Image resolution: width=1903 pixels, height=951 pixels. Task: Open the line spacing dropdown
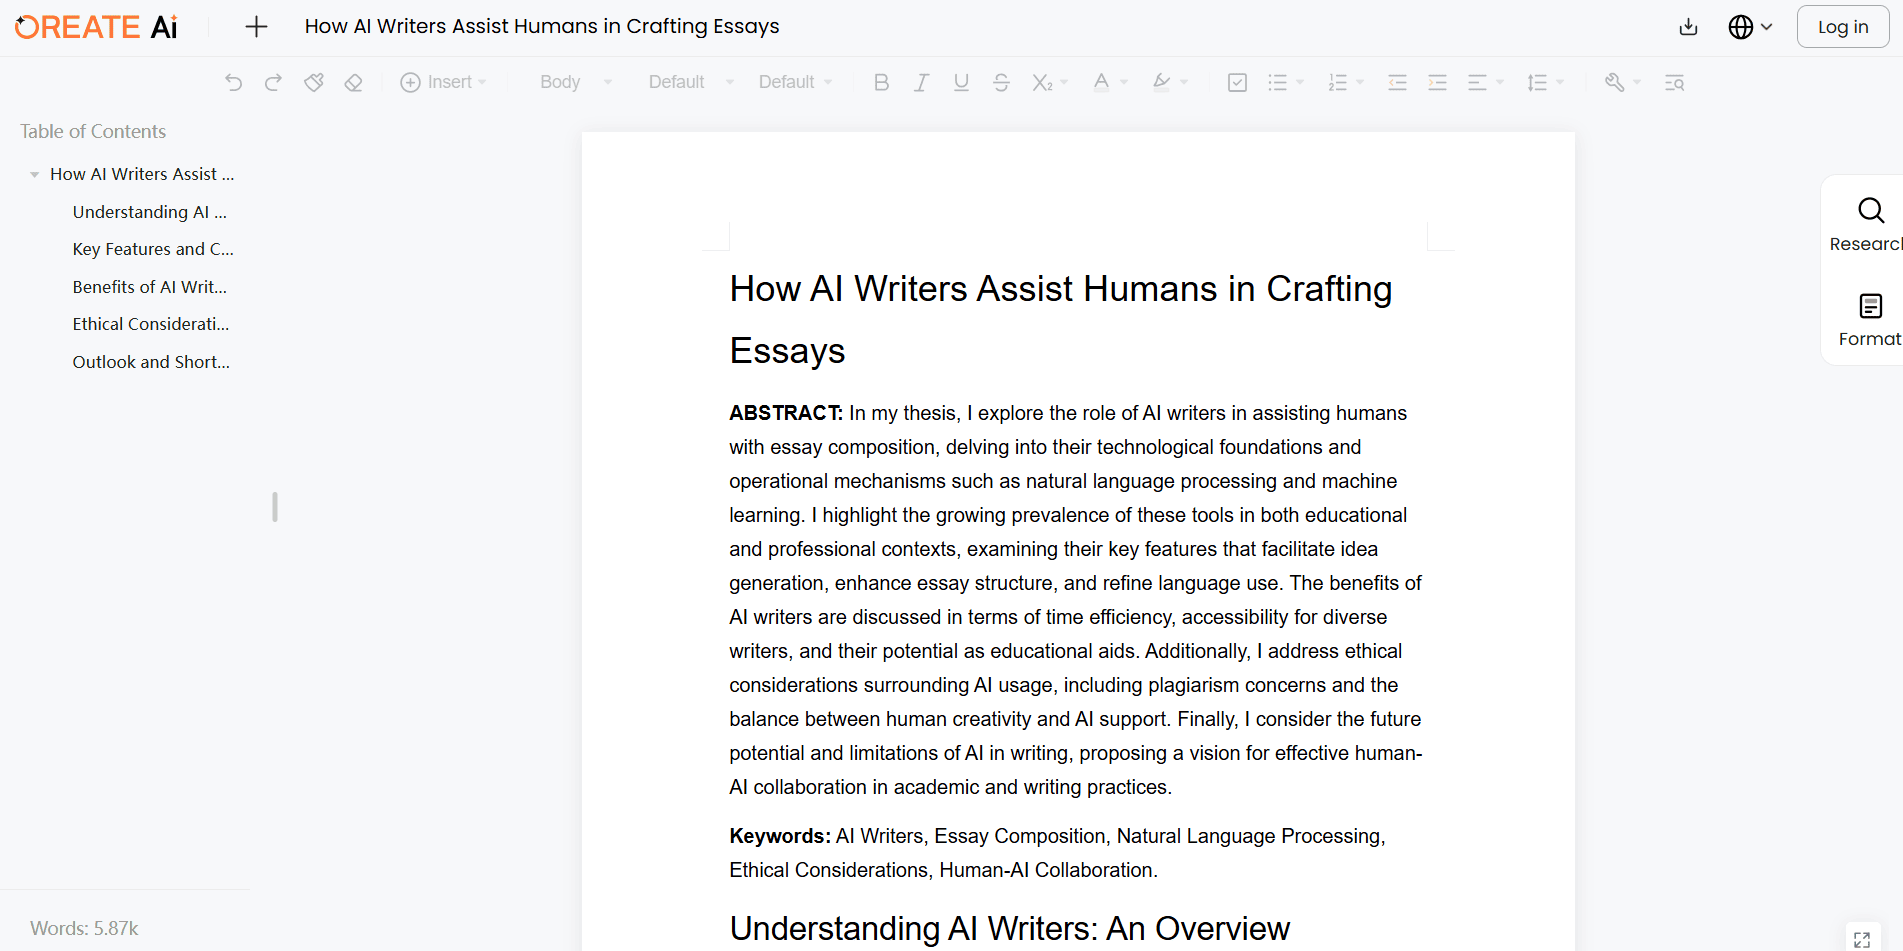[1544, 82]
